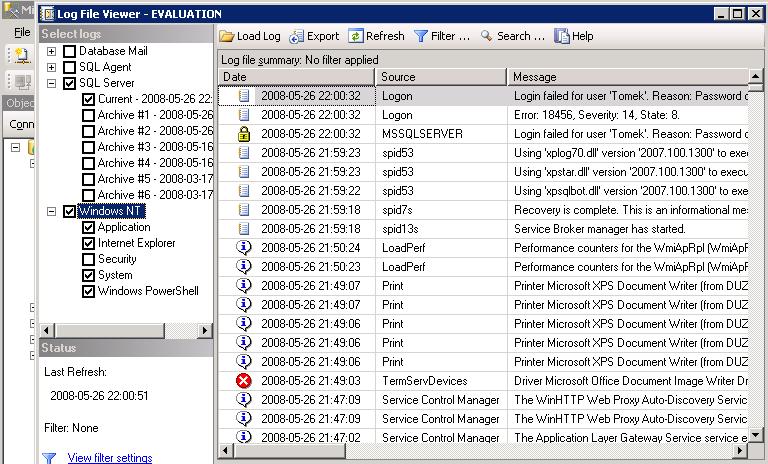The height and width of the screenshot is (464, 768).
Task: Collapse tree node in background Object Explorer
Action: 16,147
